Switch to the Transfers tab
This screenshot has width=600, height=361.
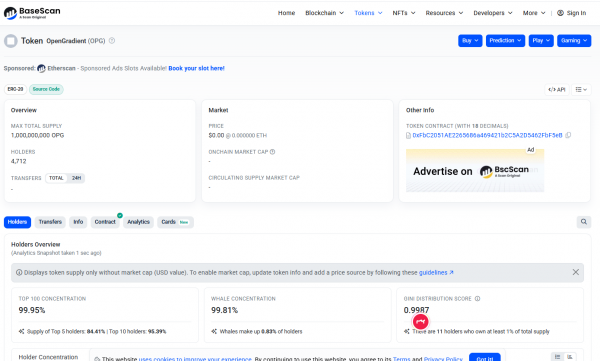(x=50, y=222)
